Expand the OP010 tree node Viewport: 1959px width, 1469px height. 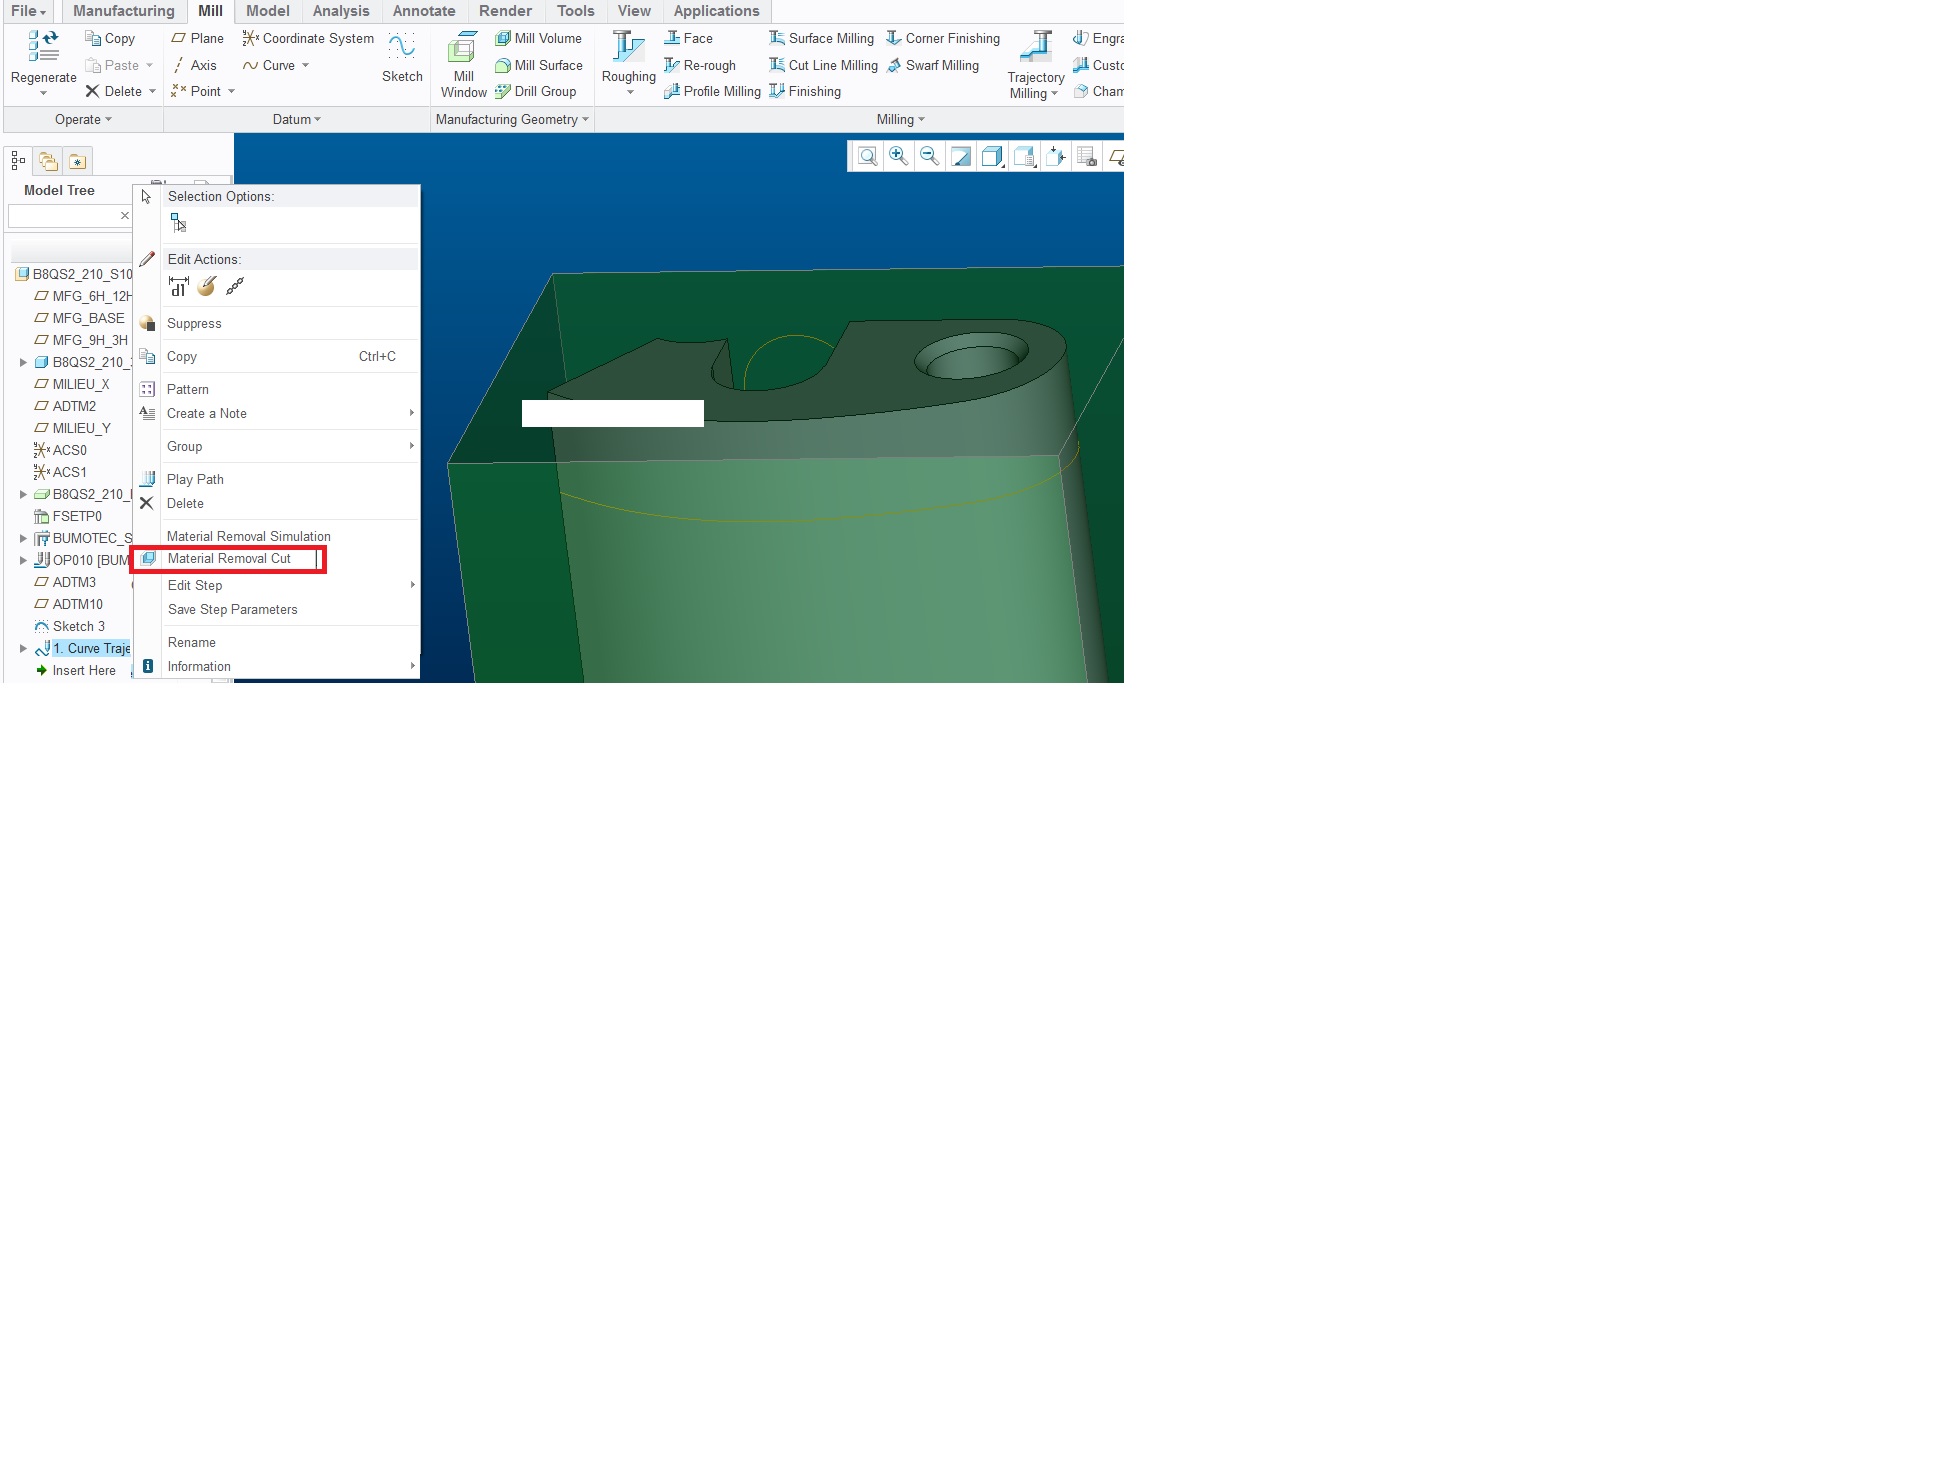pos(23,560)
